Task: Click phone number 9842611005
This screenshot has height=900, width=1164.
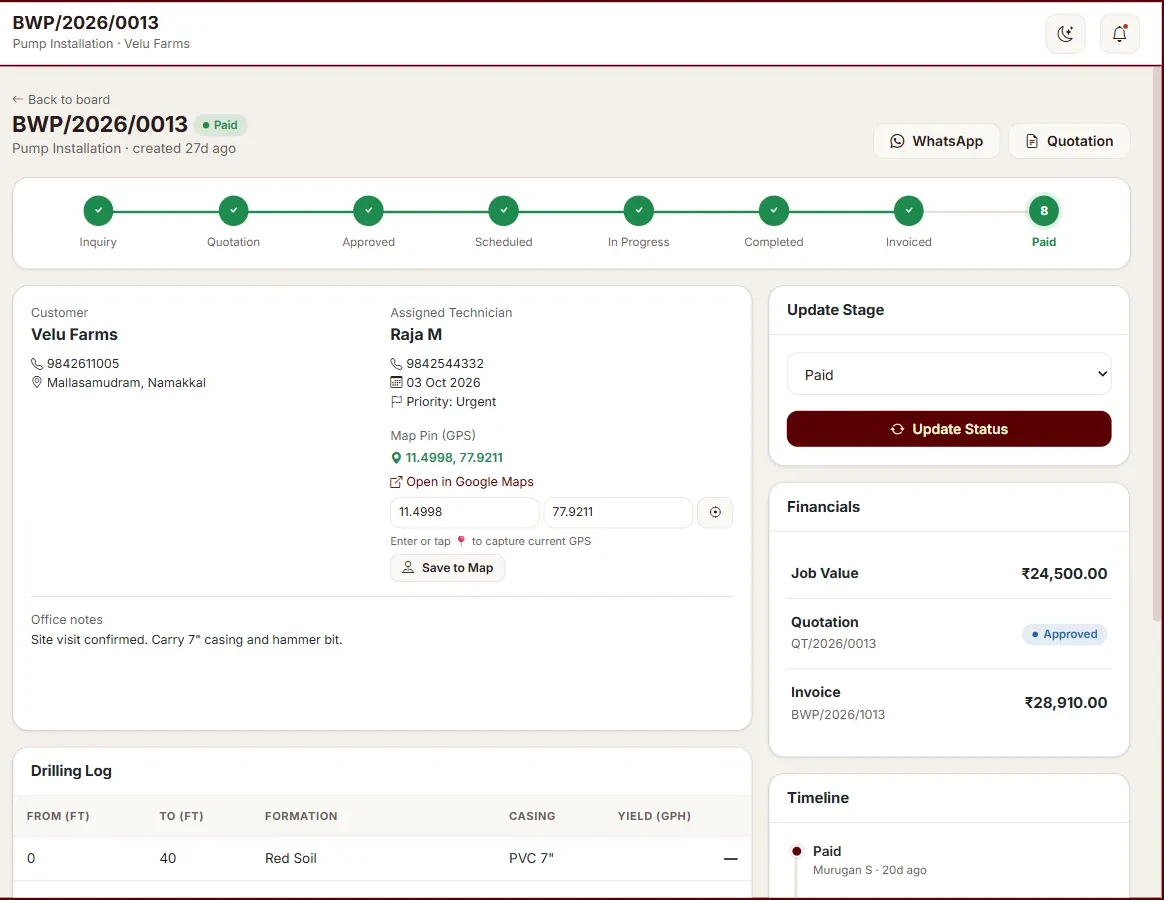Action: coord(83,364)
